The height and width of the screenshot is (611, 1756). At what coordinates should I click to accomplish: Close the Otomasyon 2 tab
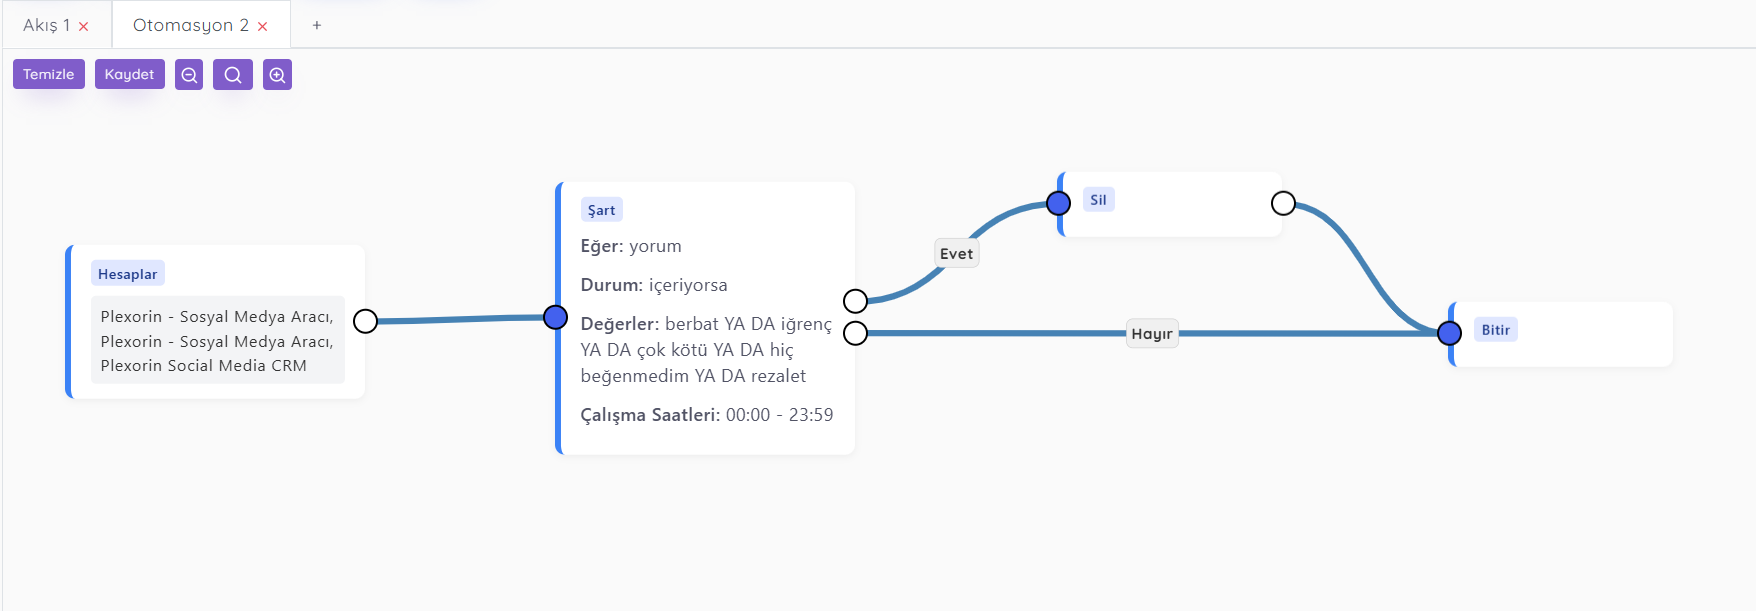tap(263, 27)
